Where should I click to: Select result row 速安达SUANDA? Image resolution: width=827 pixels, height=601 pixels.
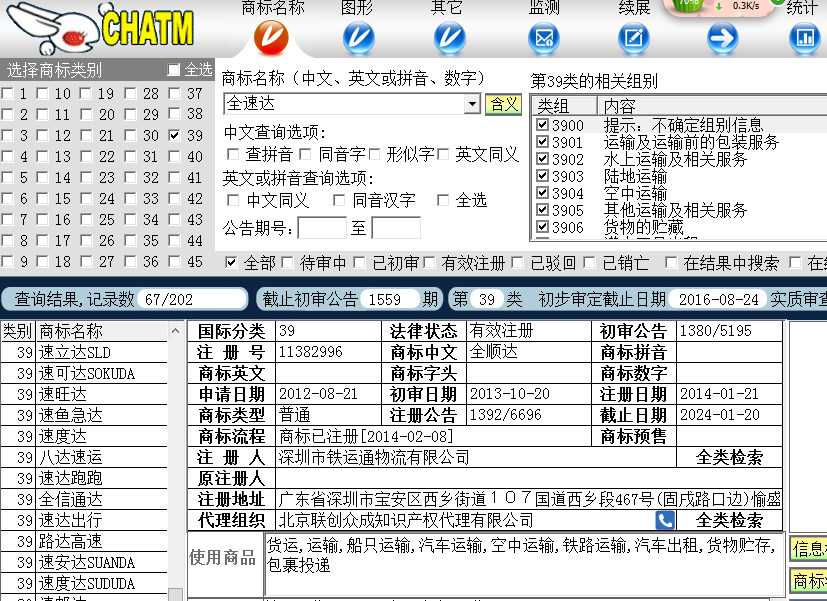84,563
